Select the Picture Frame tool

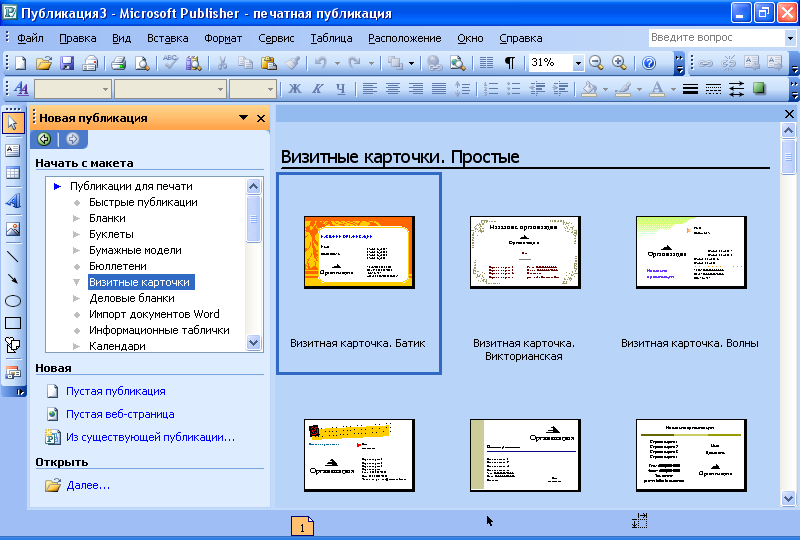point(13,229)
